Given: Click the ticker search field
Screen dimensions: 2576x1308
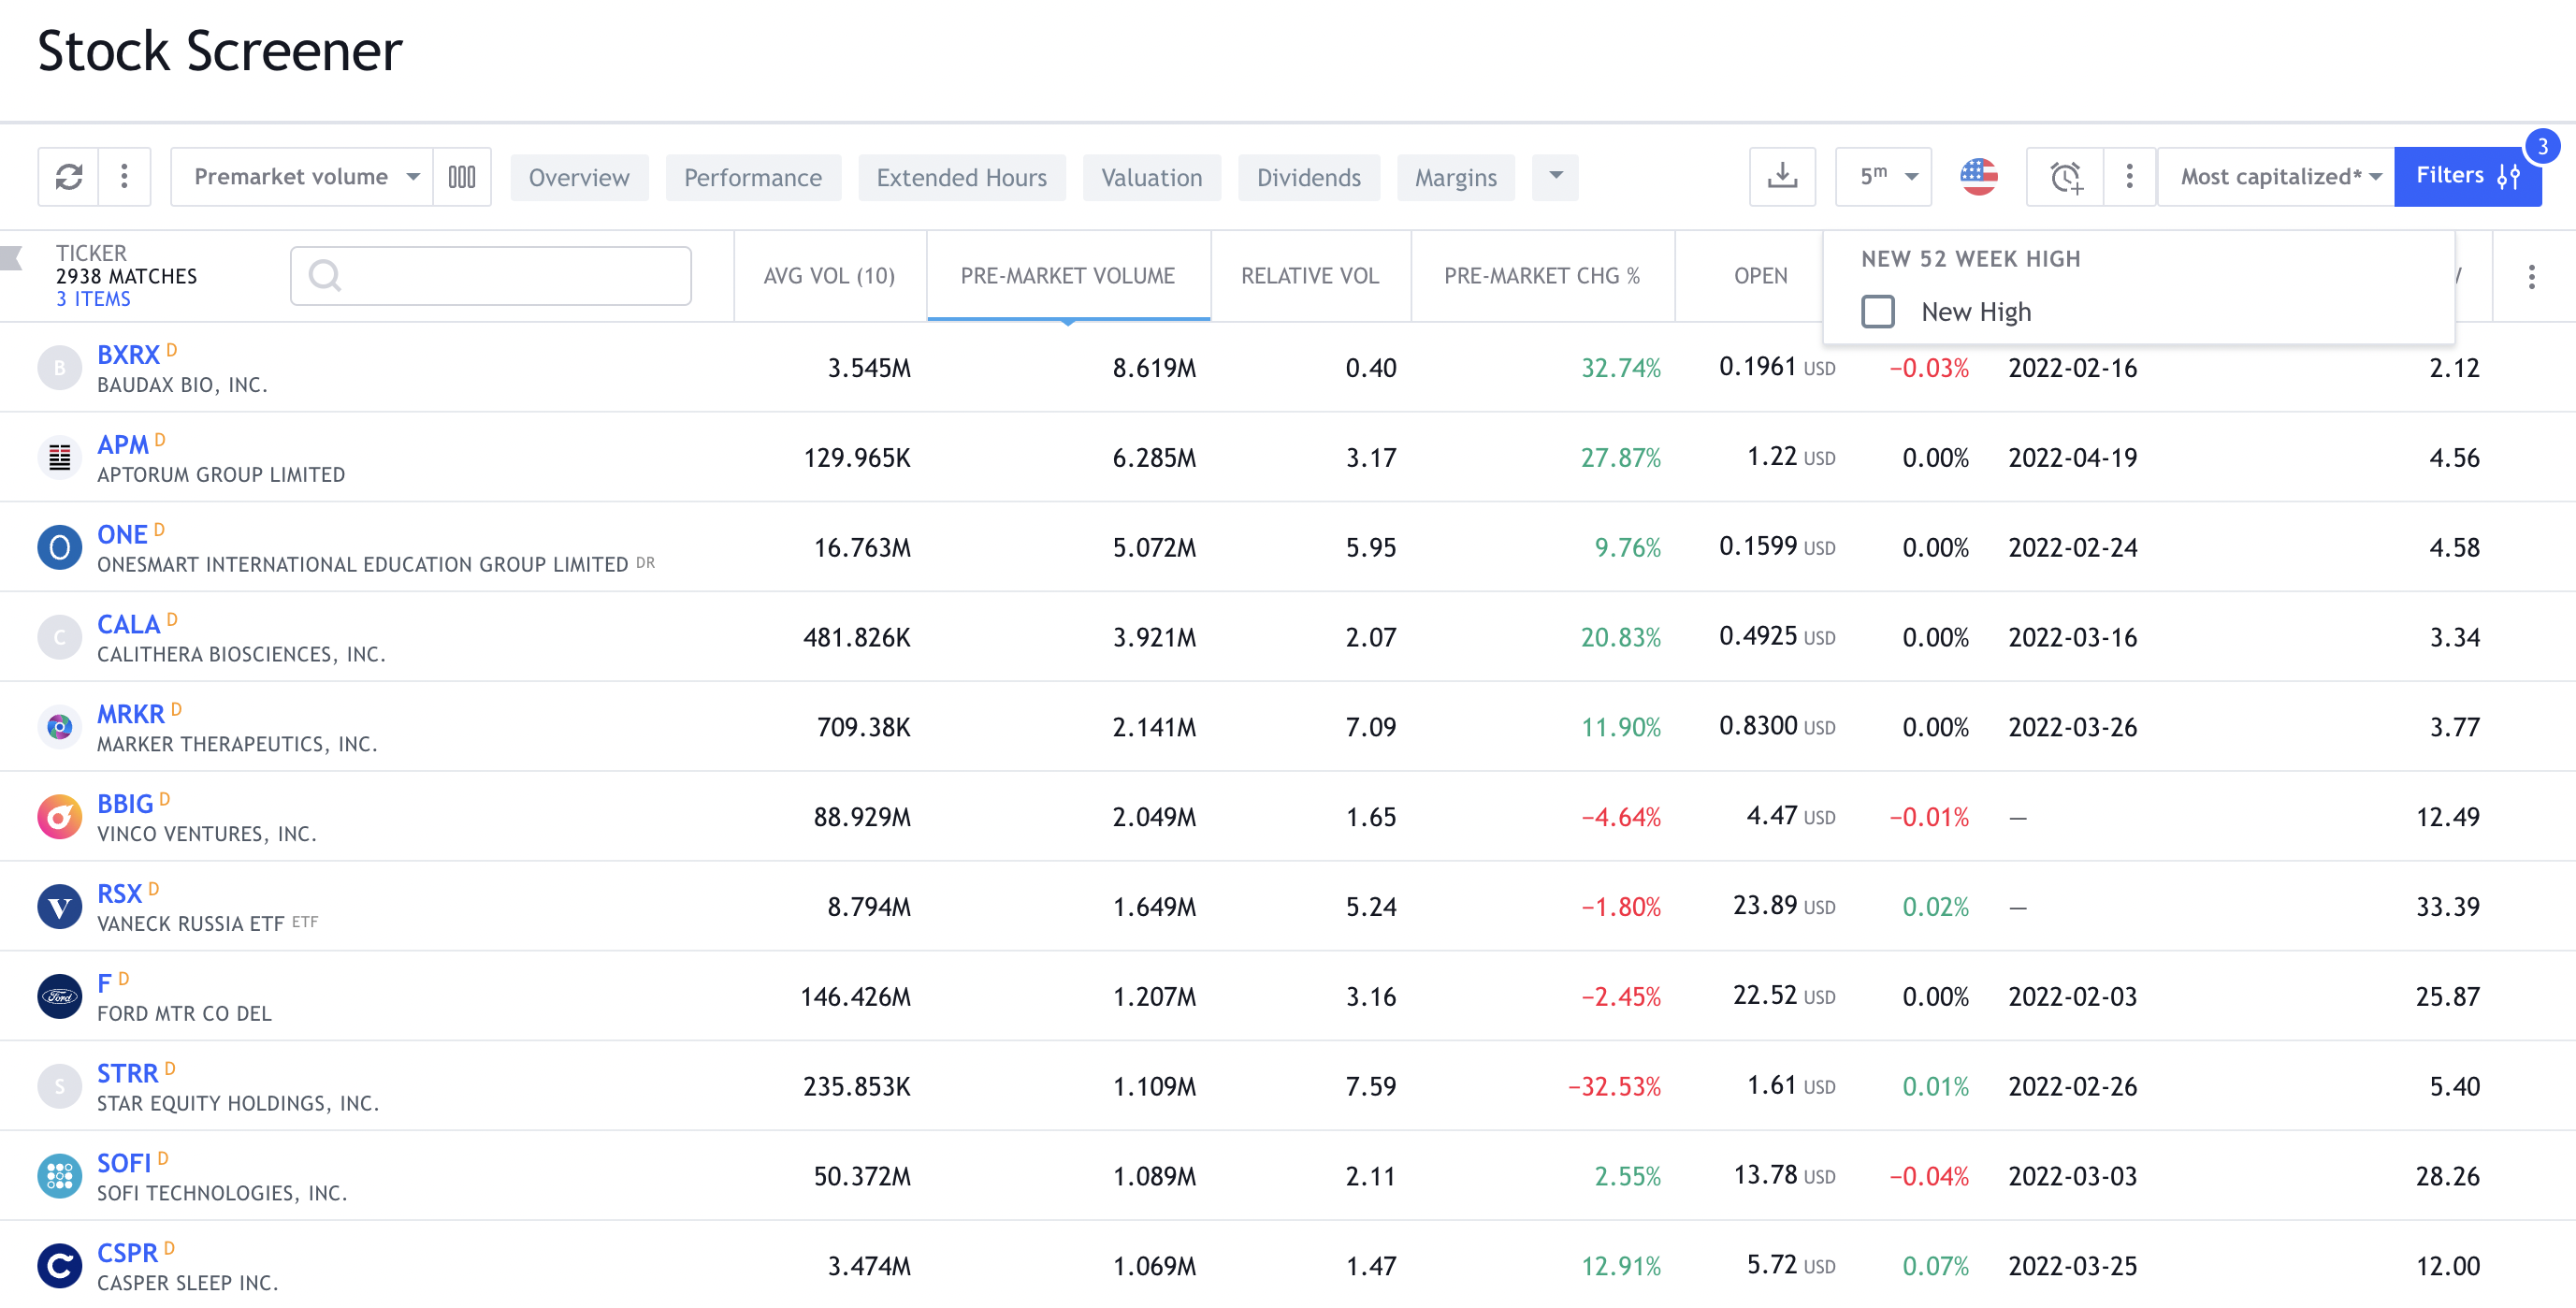Looking at the screenshot, I should point(491,276).
